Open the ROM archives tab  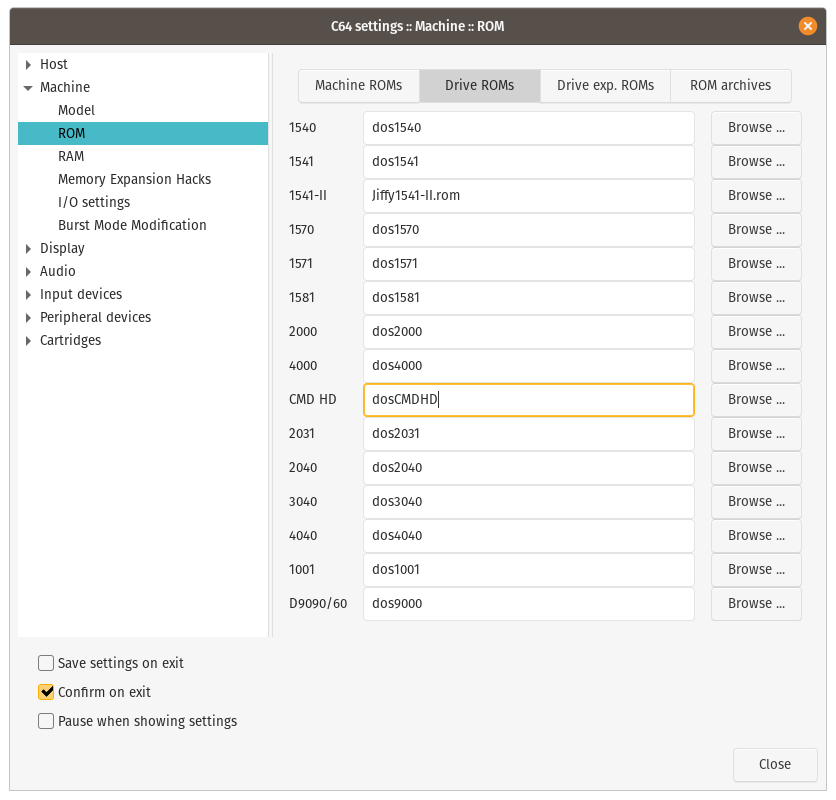730,85
